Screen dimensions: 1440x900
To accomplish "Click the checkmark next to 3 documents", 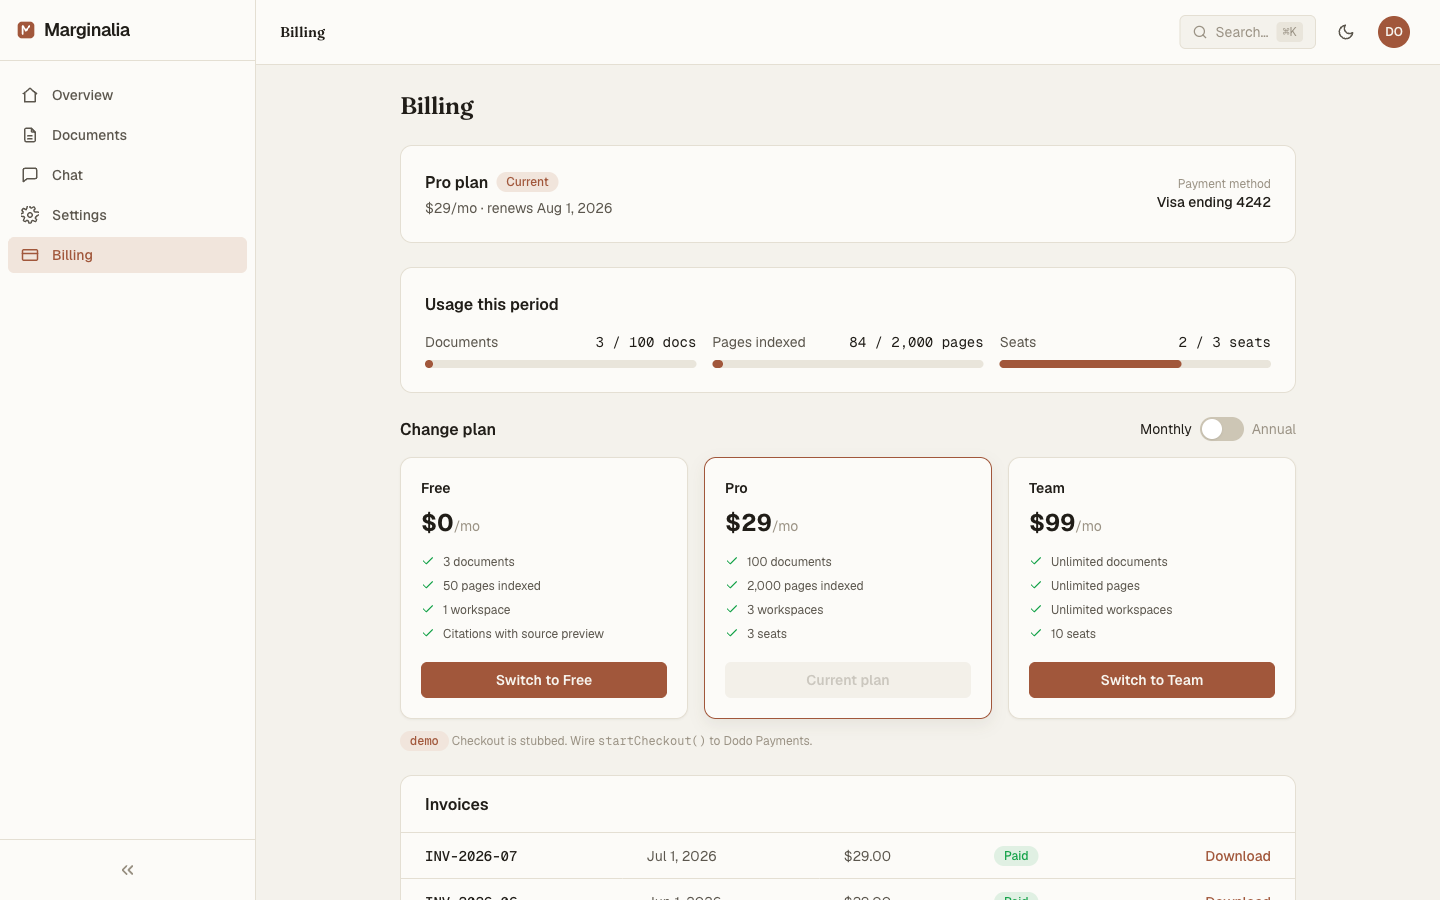I will coord(428,561).
